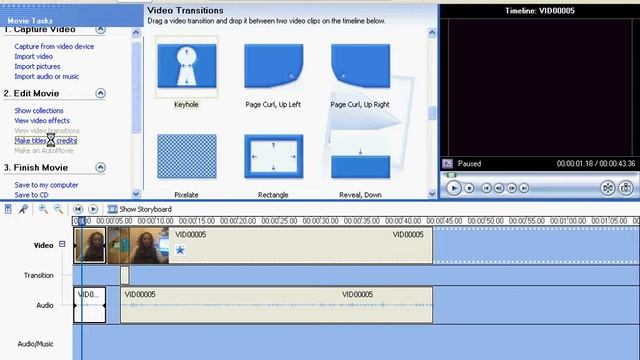
Task: Collapse the Capture Video section
Action: tap(100, 29)
